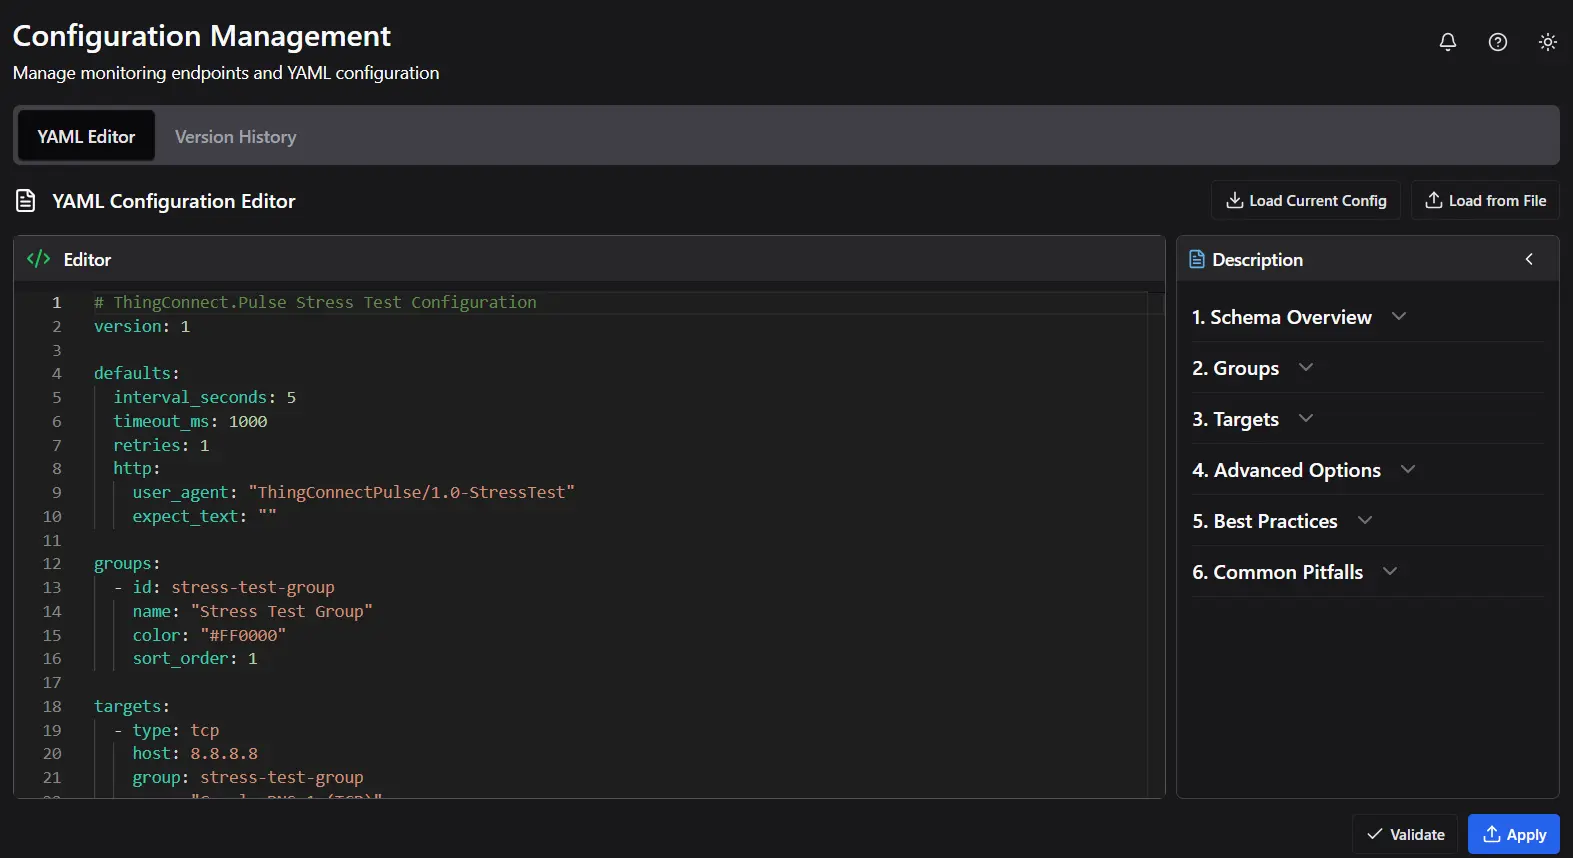The image size is (1573, 858).
Task: Click the code brackets icon in Editor header
Action: tap(38, 259)
